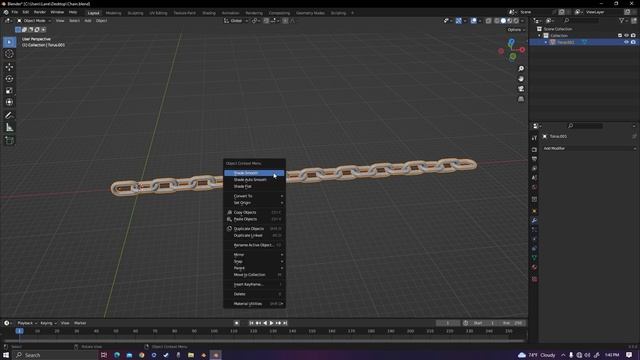
Task: Collapse Collection tree arrow in outliner
Action: click(x=540, y=36)
